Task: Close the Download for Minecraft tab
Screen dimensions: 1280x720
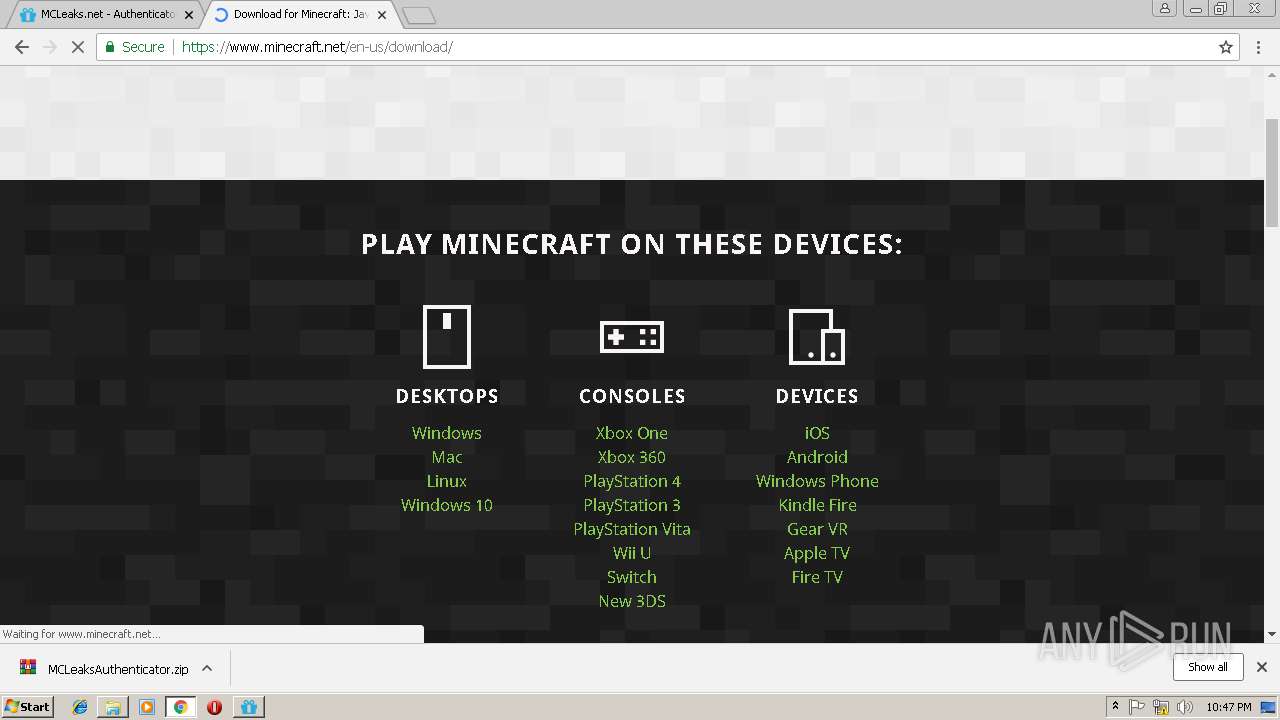Action: tap(382, 15)
